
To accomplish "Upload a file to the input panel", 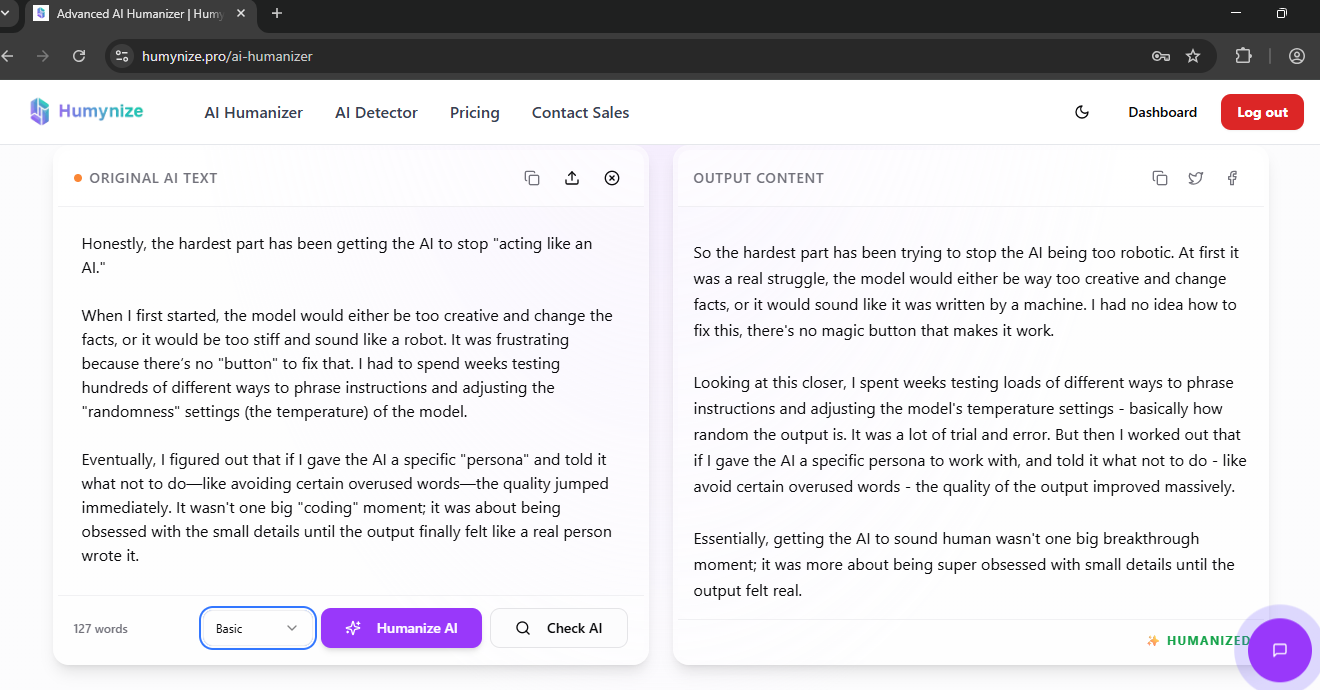I will 572,177.
